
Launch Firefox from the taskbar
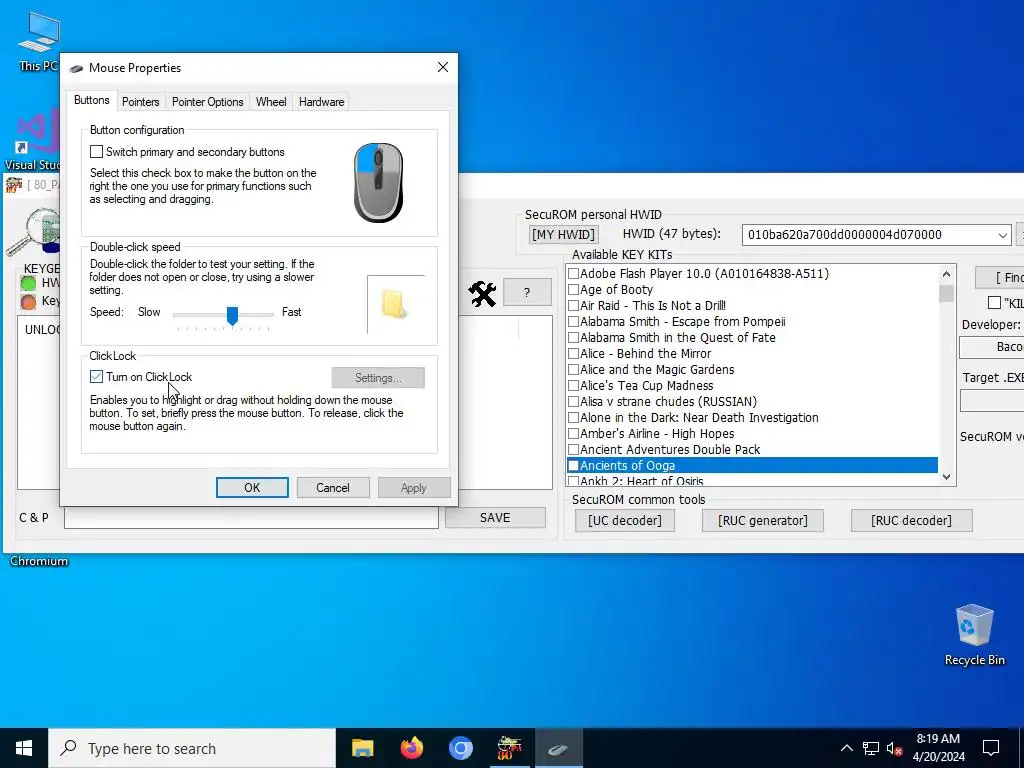tap(411, 748)
